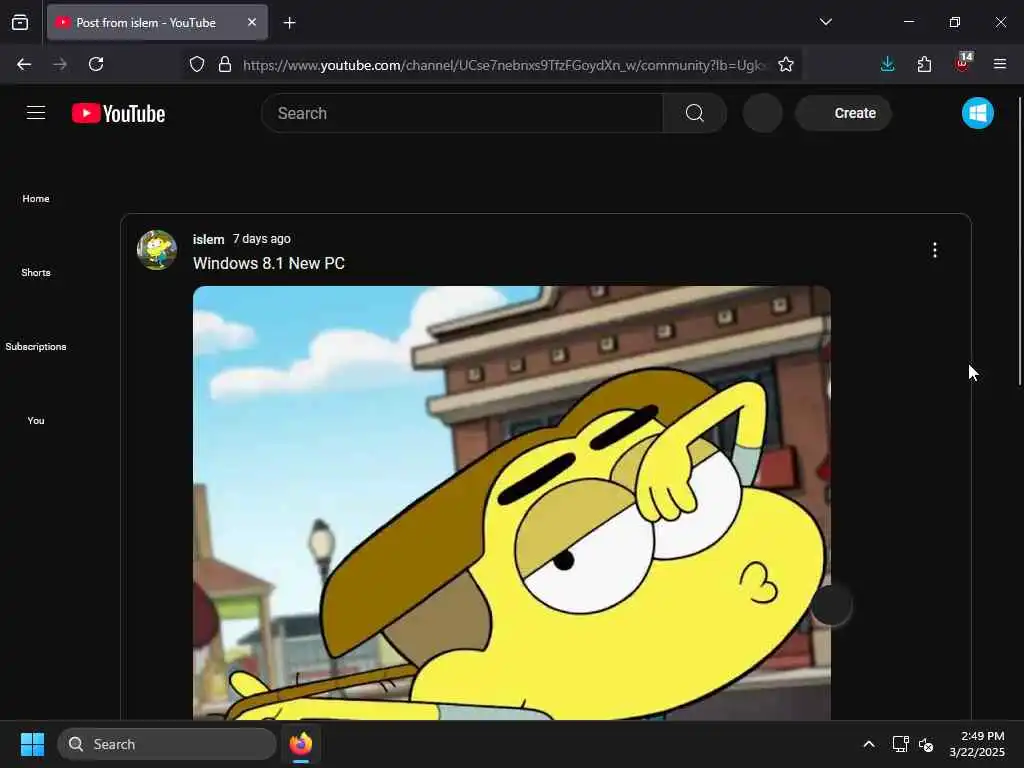Click the muted volume tray icon
Image resolution: width=1024 pixels, height=768 pixels.
pyautogui.click(x=925, y=744)
